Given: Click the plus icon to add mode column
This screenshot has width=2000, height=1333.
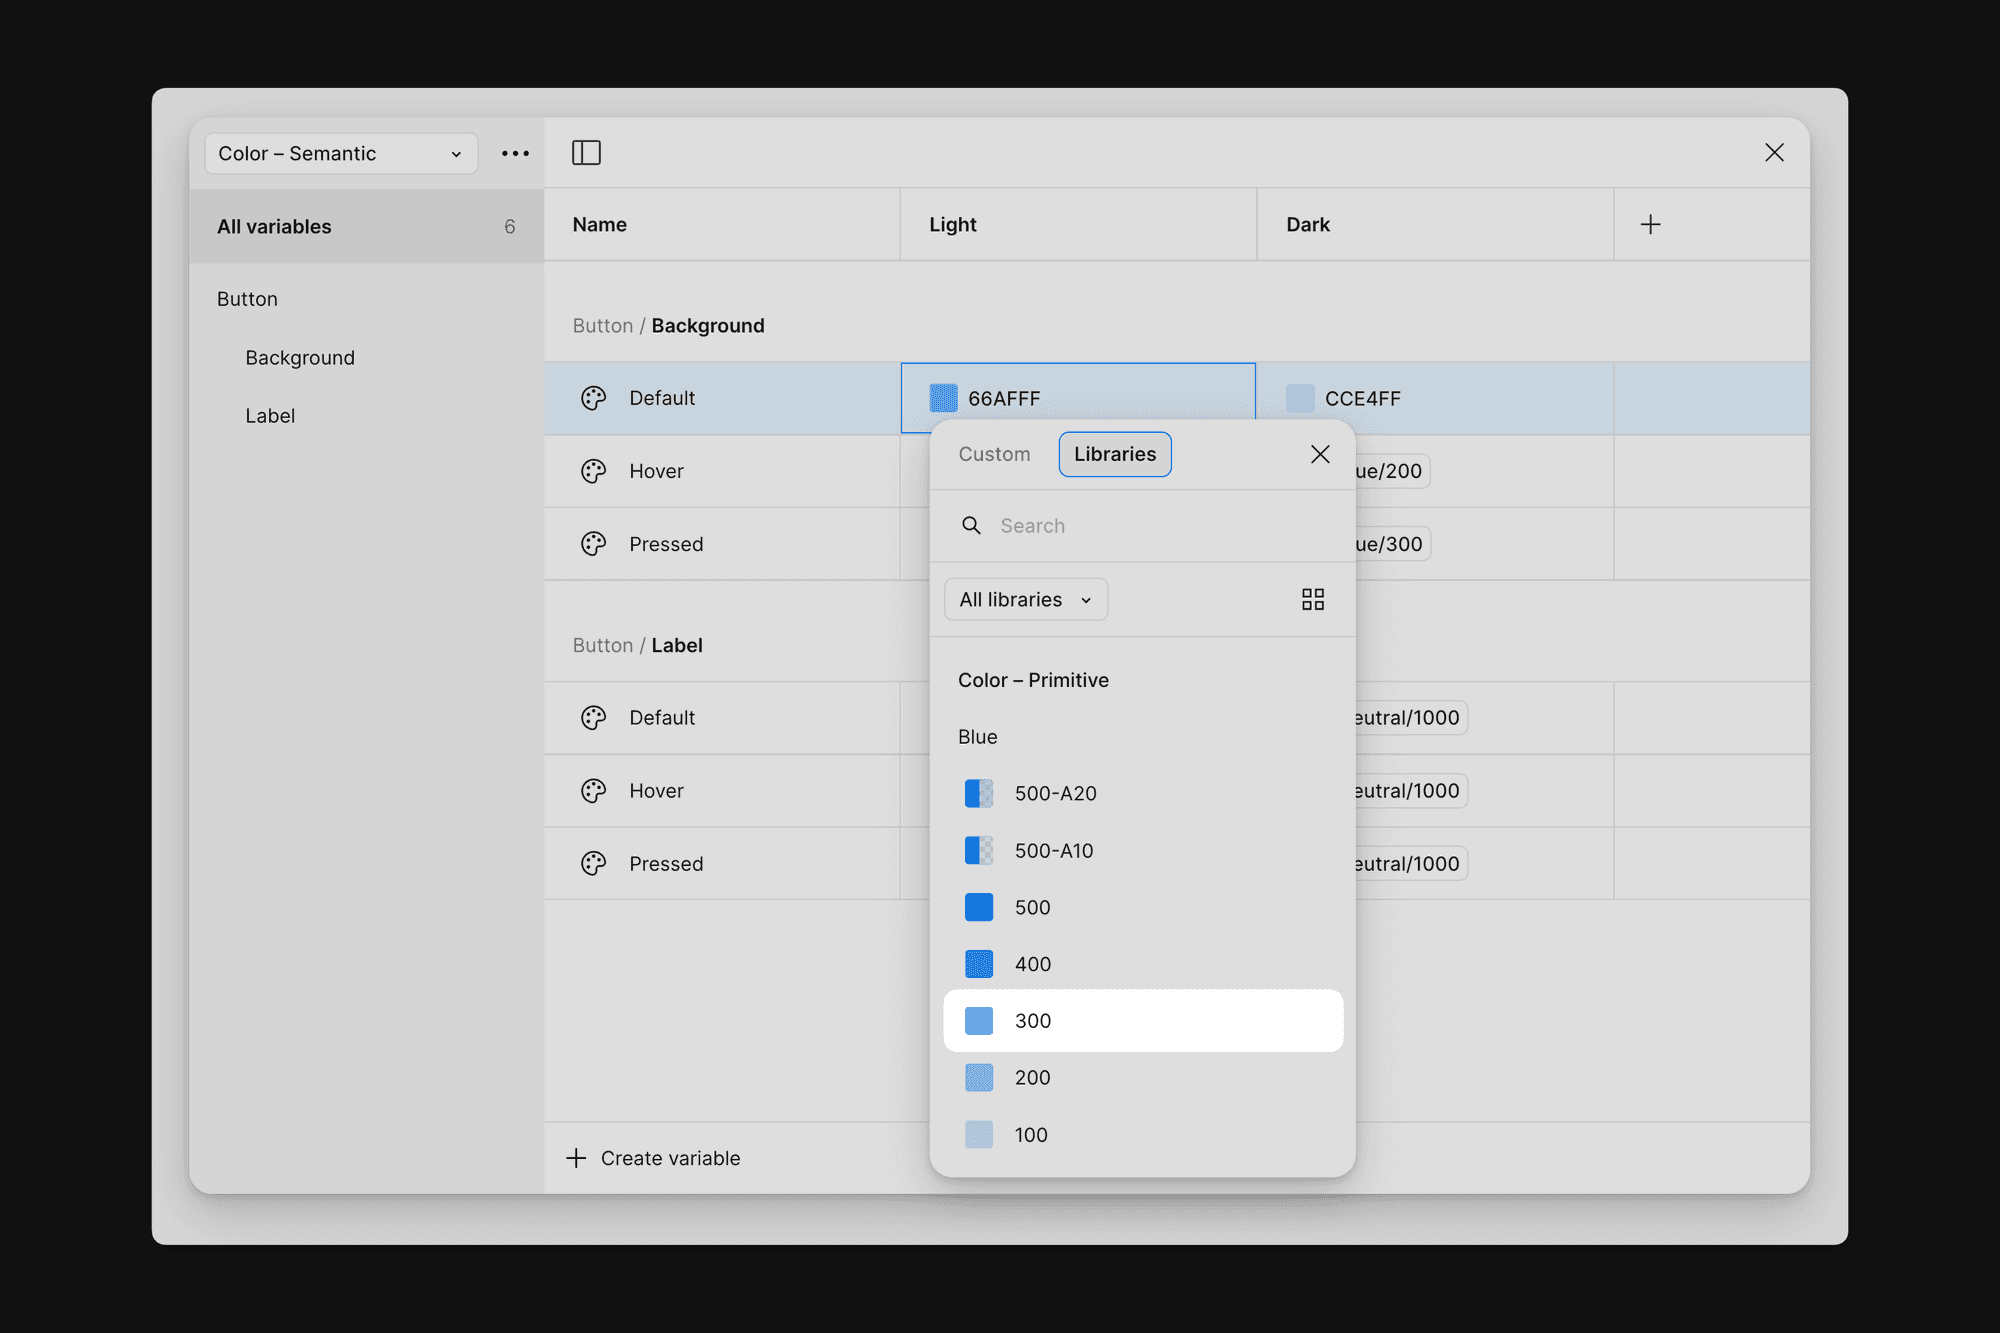Looking at the screenshot, I should [1650, 225].
